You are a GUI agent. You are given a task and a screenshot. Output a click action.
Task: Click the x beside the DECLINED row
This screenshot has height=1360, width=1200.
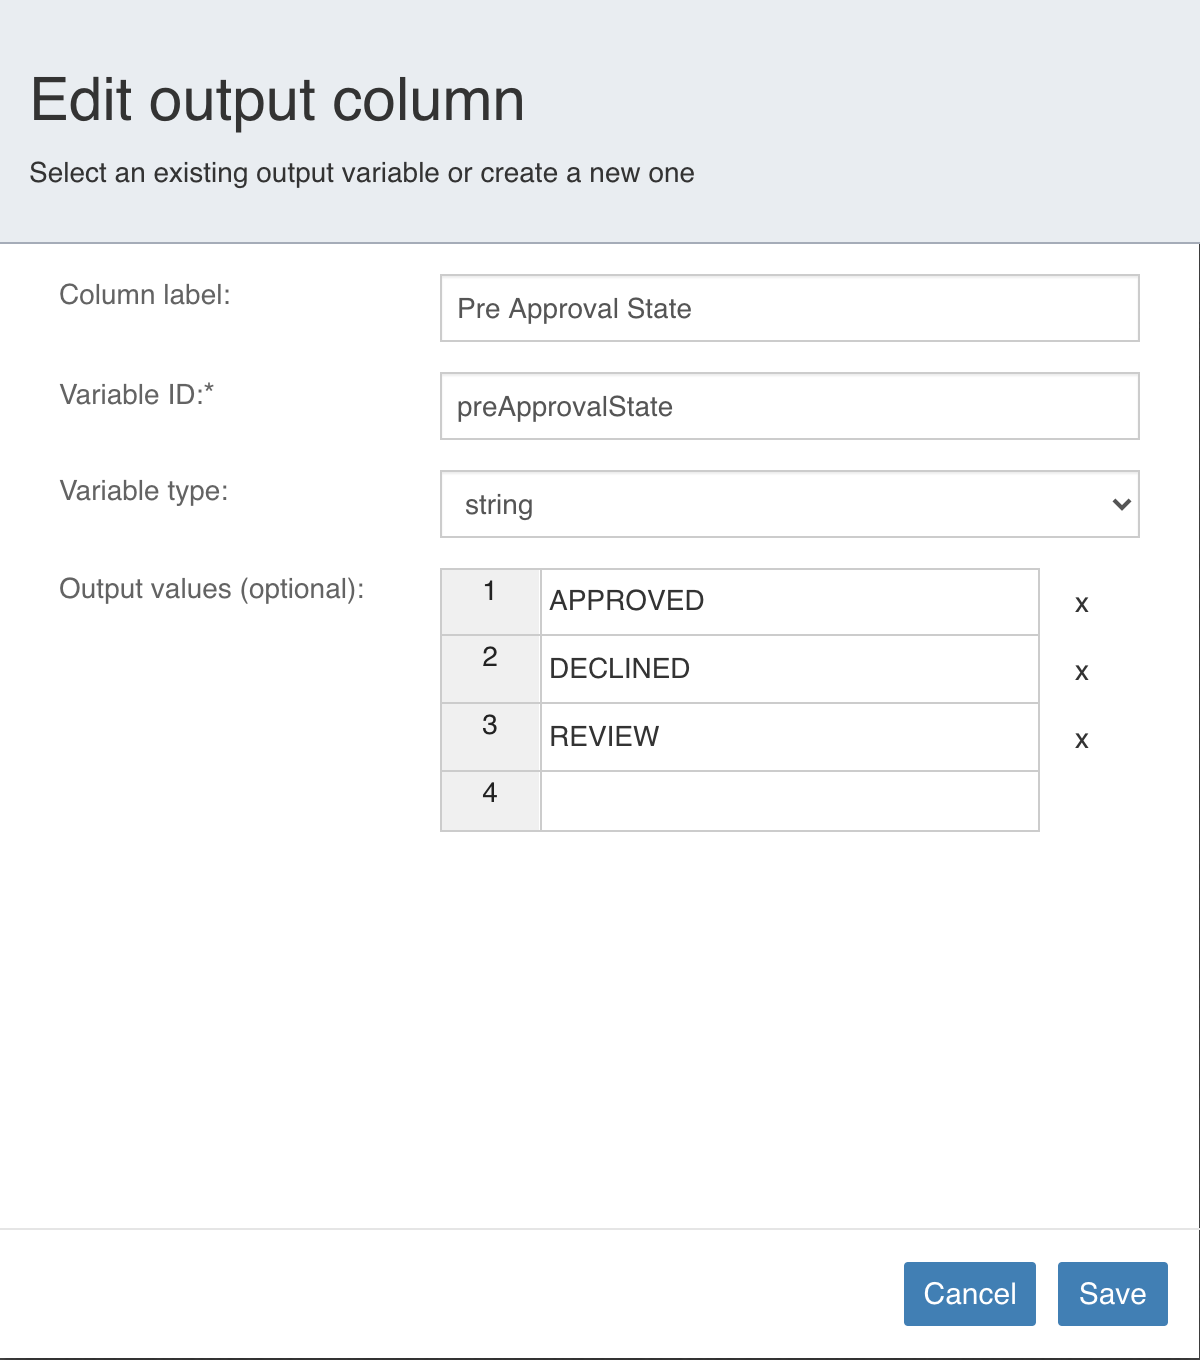pos(1081,672)
